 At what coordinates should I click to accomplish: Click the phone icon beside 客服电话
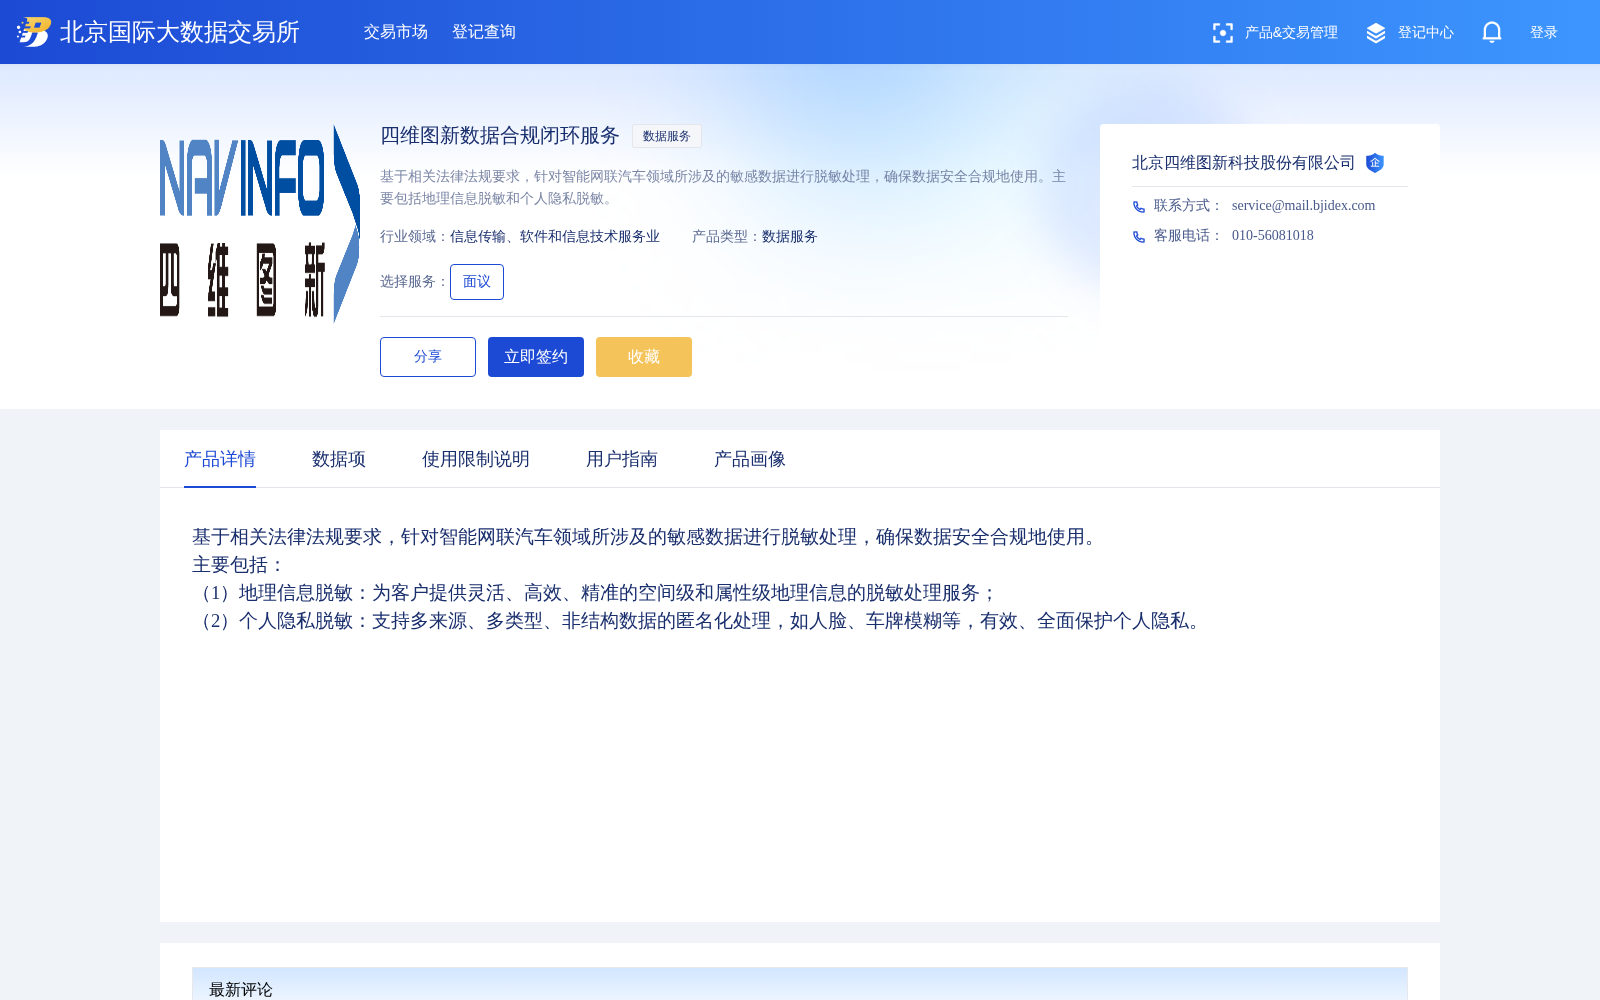pos(1139,237)
